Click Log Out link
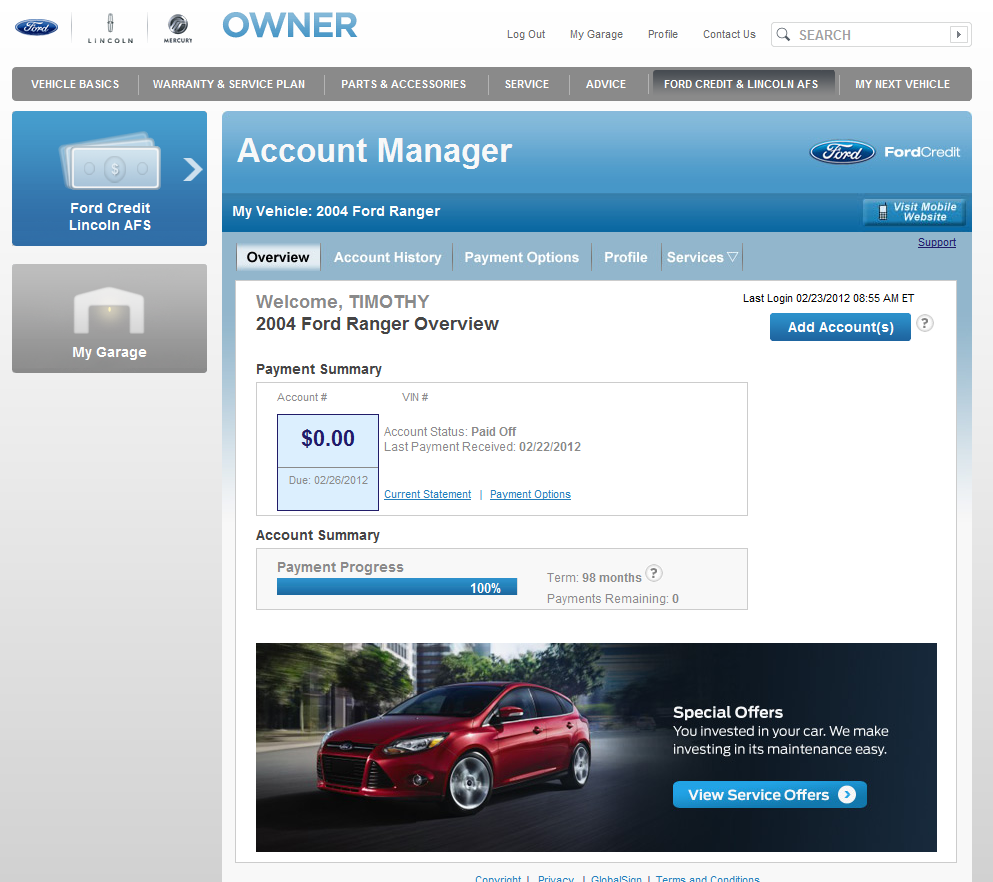993x882 pixels. 526,34
